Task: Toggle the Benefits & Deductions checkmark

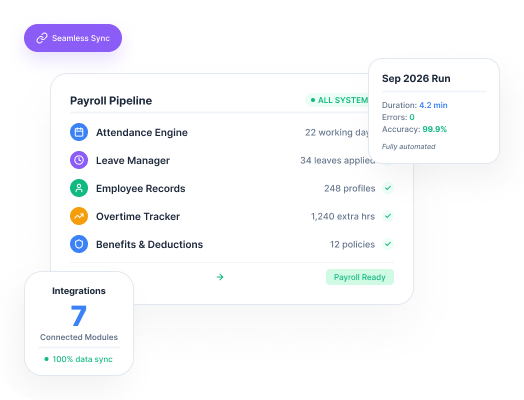Action: (388, 244)
